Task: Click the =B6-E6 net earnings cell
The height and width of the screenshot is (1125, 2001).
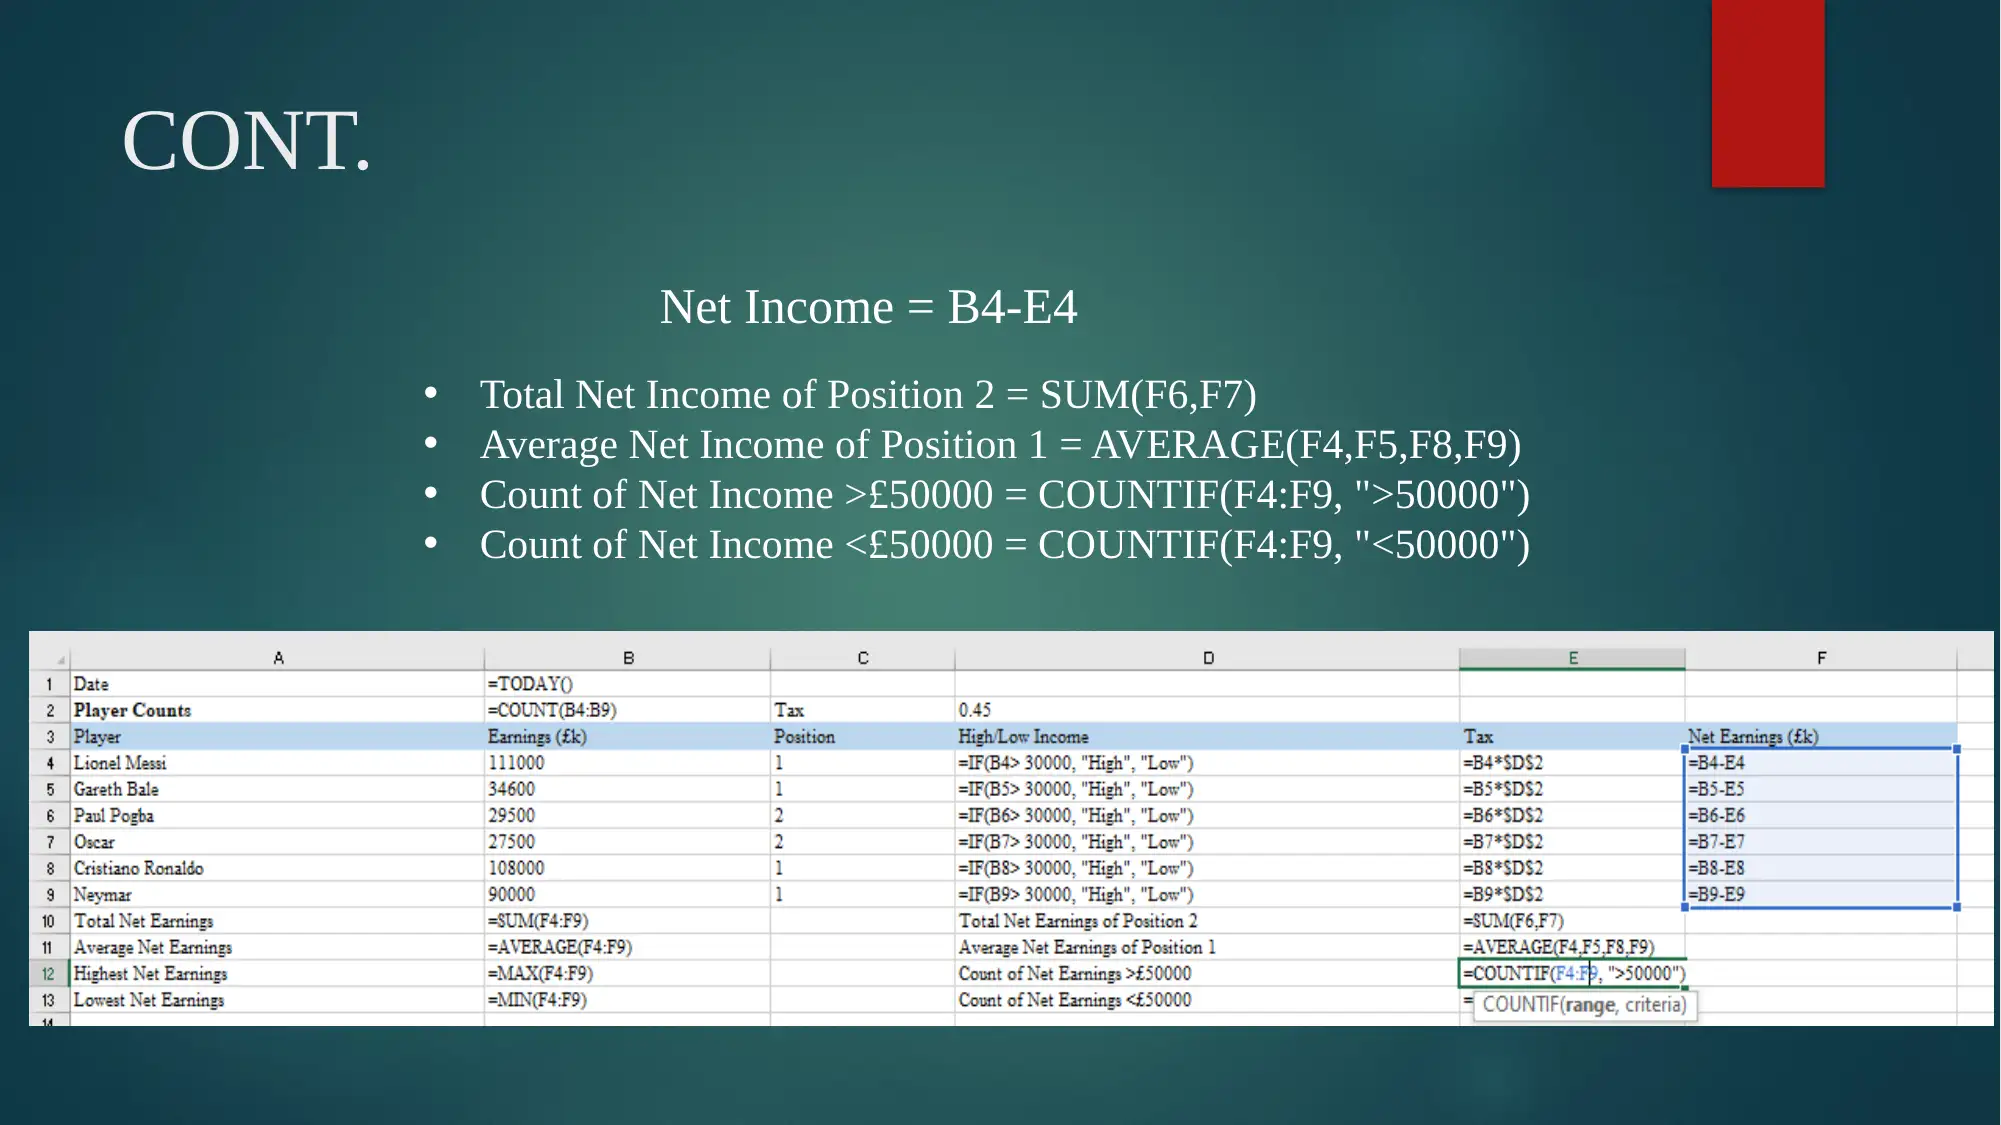Action: pos(1821,816)
